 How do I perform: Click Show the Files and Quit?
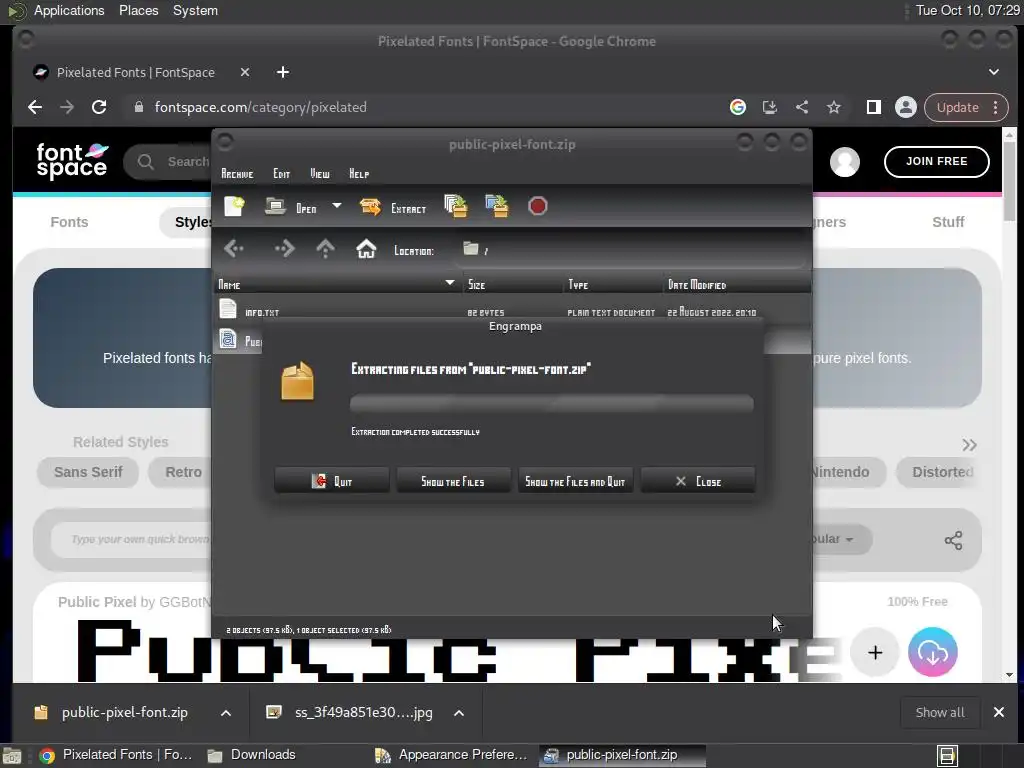[x=575, y=481]
